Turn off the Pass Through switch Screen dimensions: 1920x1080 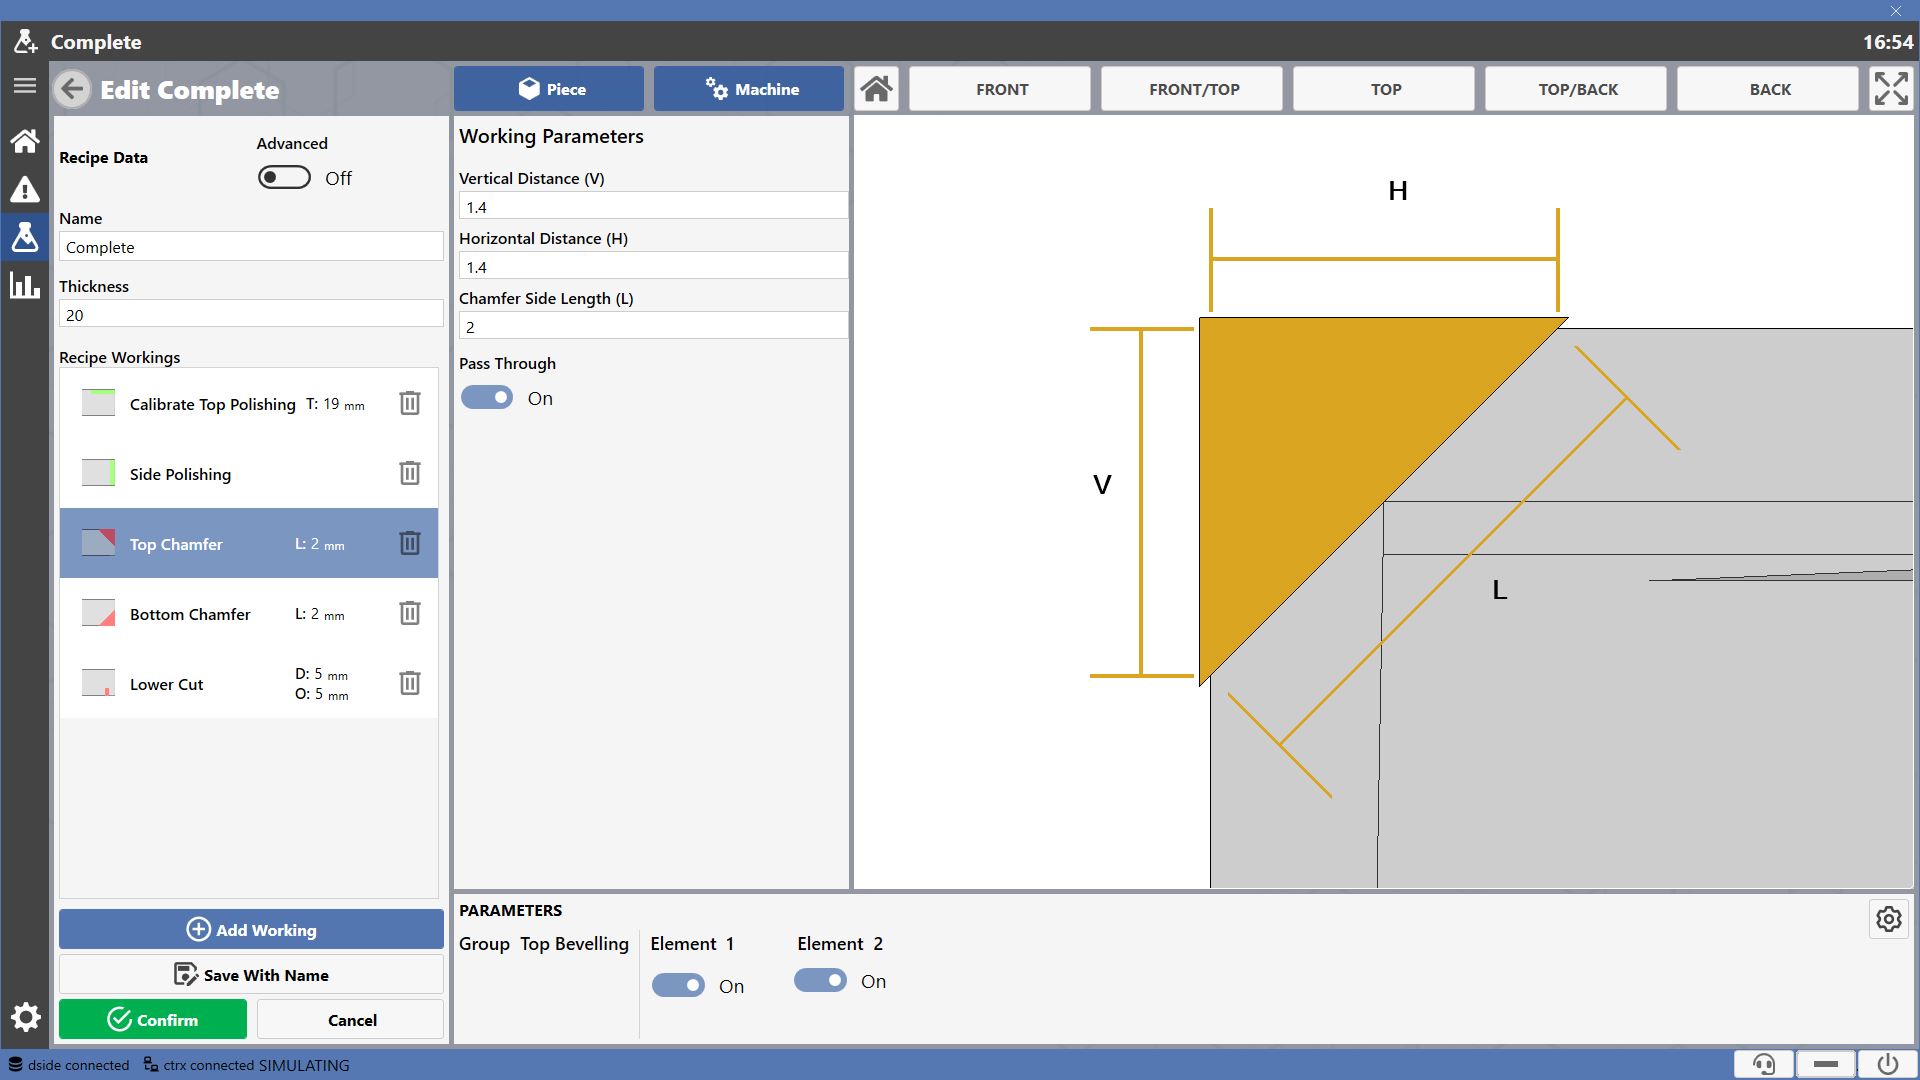tap(487, 398)
